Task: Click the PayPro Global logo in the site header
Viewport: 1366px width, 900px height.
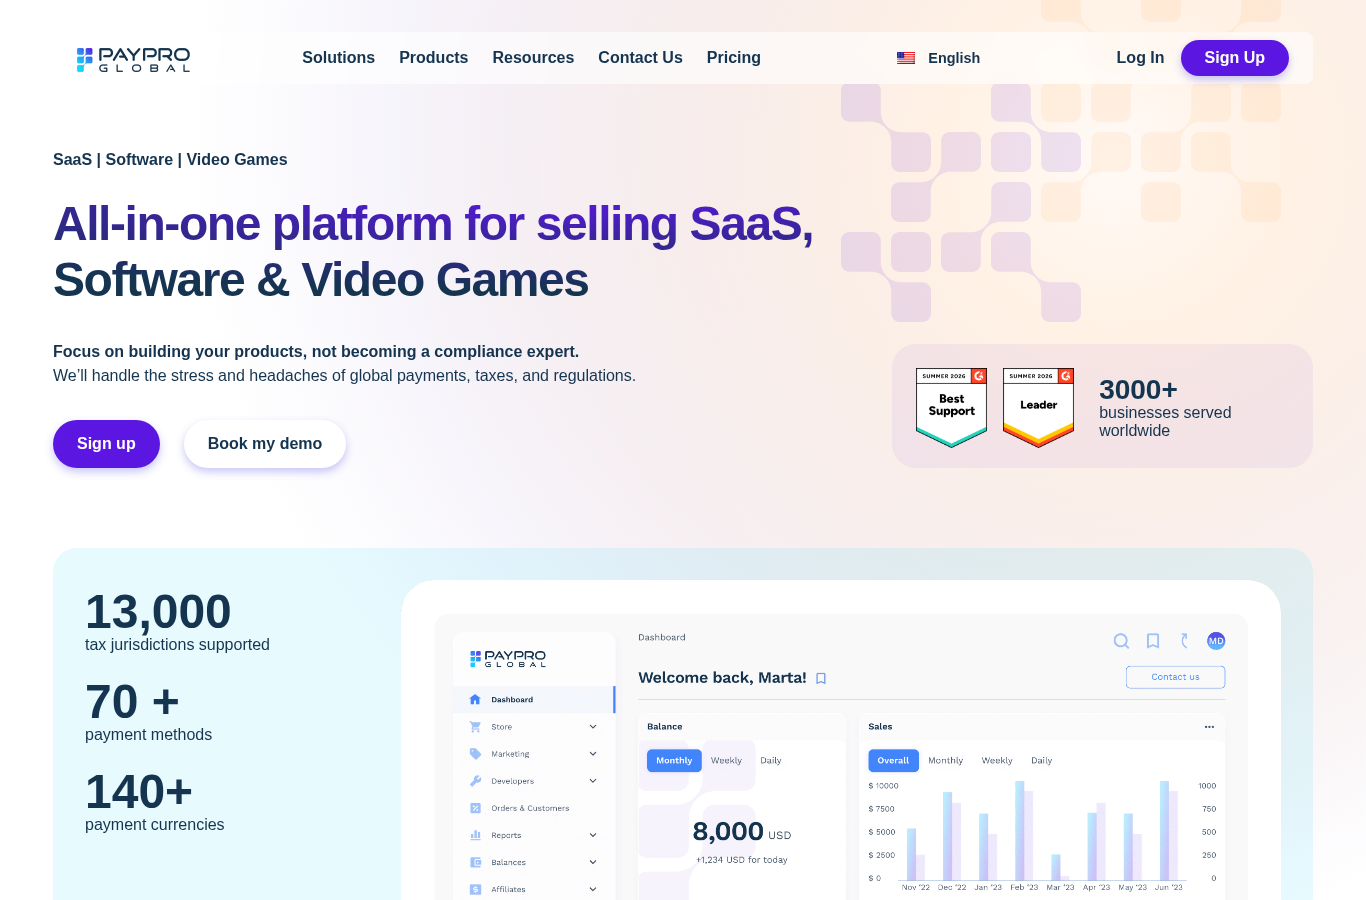Action: tap(133, 59)
